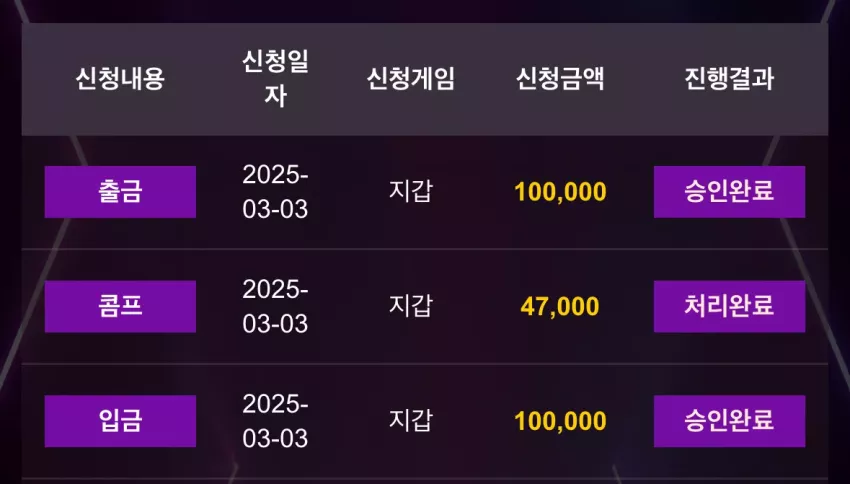Viewport: 850px width, 484px height.
Task: Select the 신청내용 column header
Action: [x=120, y=79]
